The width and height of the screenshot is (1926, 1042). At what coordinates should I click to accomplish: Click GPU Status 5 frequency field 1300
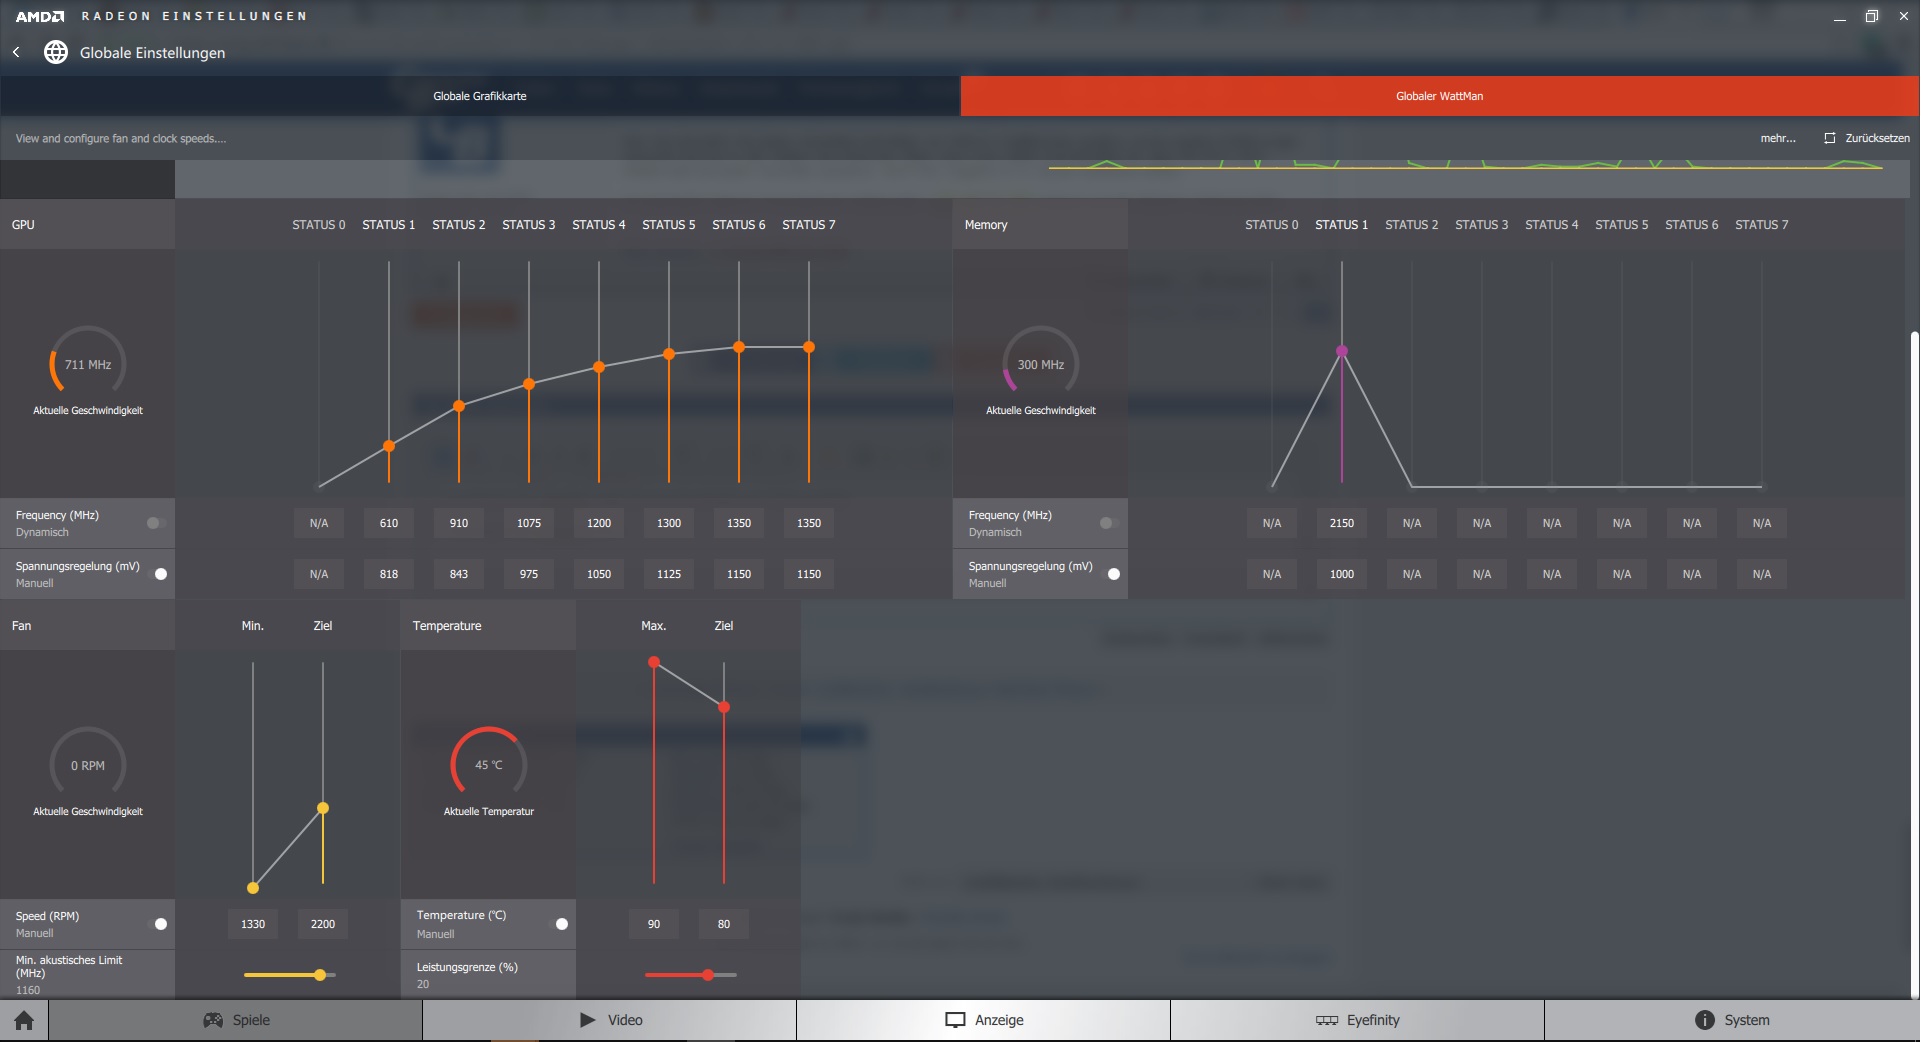pos(669,523)
